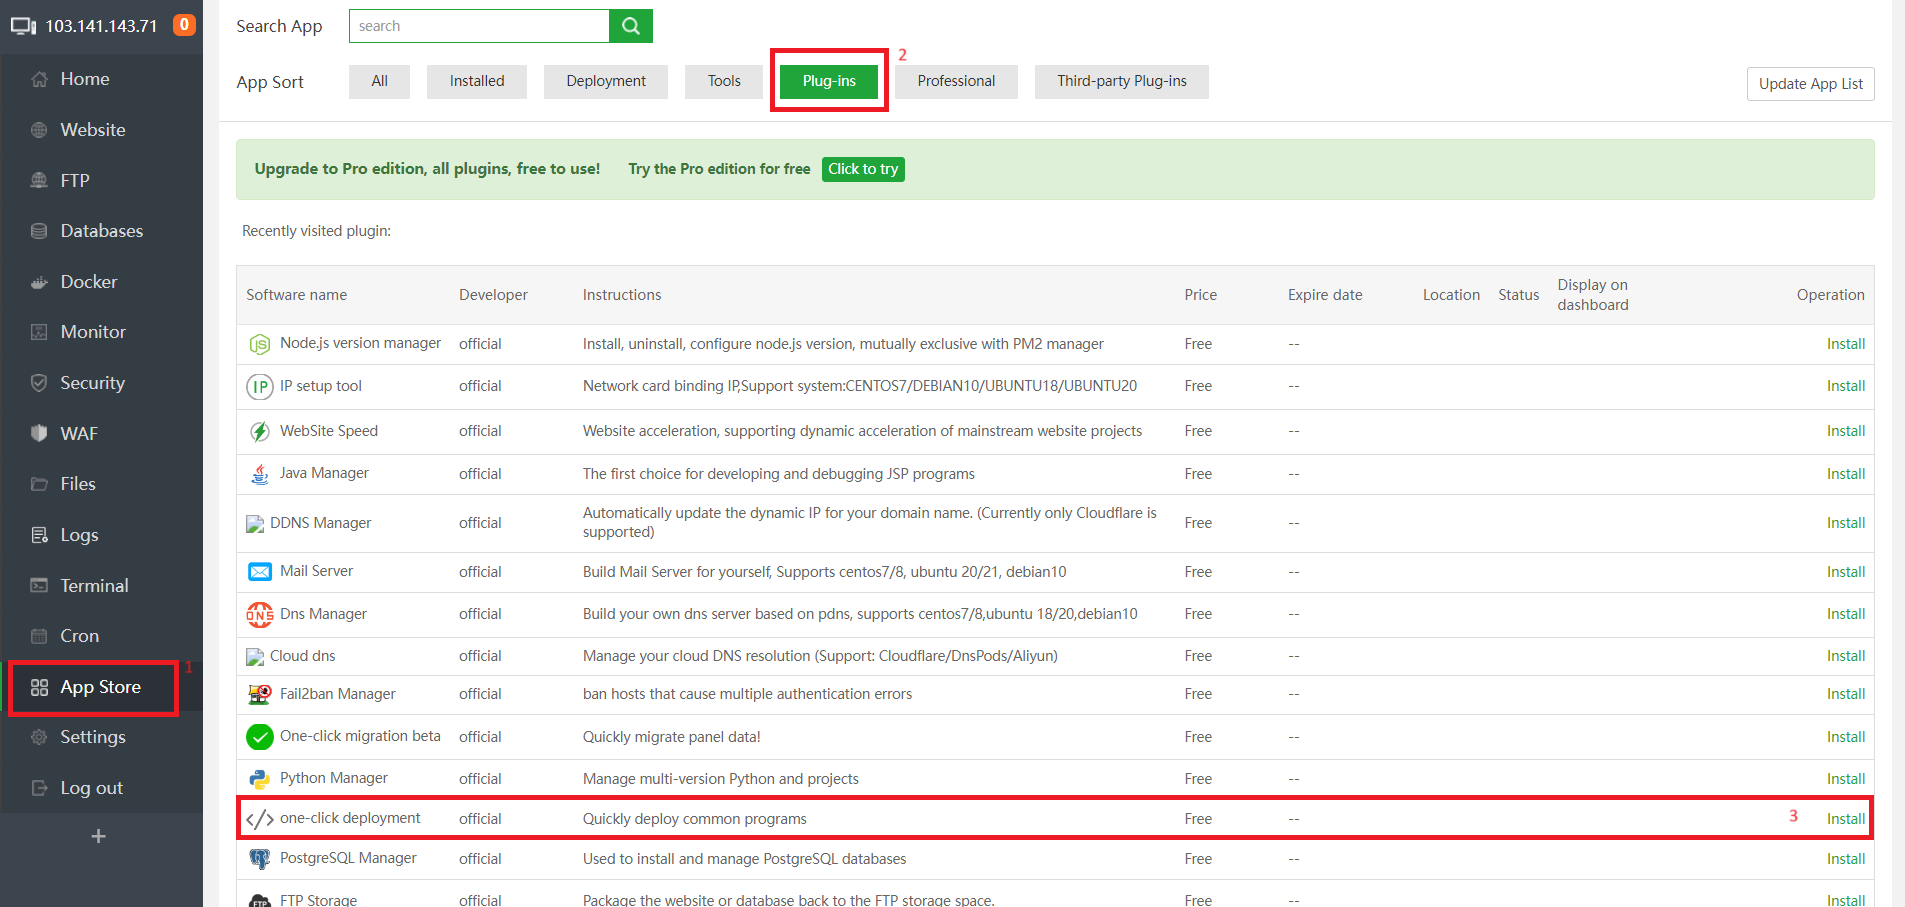The height and width of the screenshot is (907, 1905).
Task: Open the Security sidebar menu item
Action: tap(92, 383)
